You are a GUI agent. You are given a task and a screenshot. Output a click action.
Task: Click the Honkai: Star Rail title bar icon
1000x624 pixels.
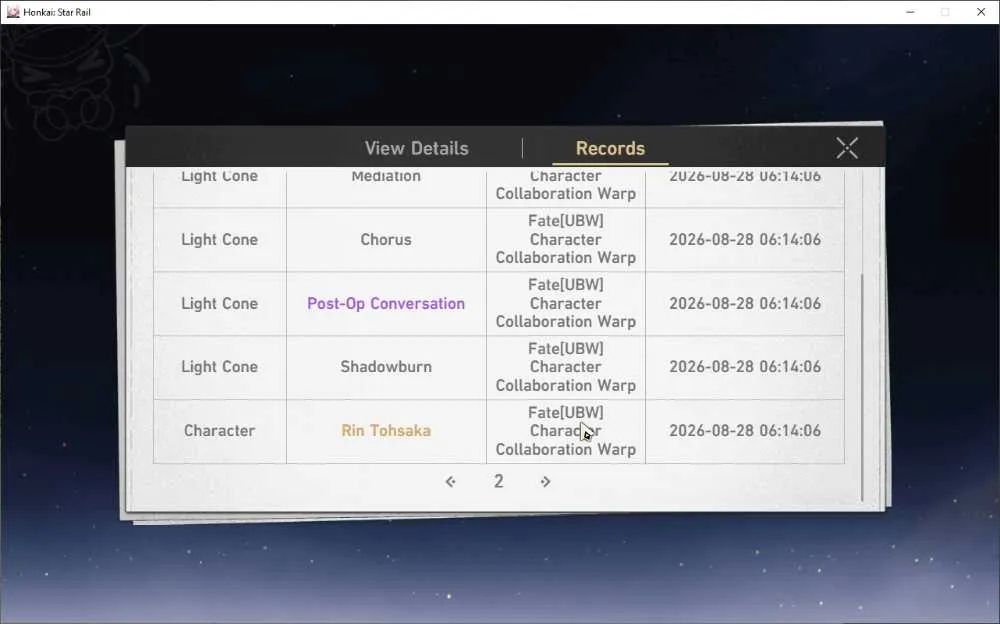13,12
